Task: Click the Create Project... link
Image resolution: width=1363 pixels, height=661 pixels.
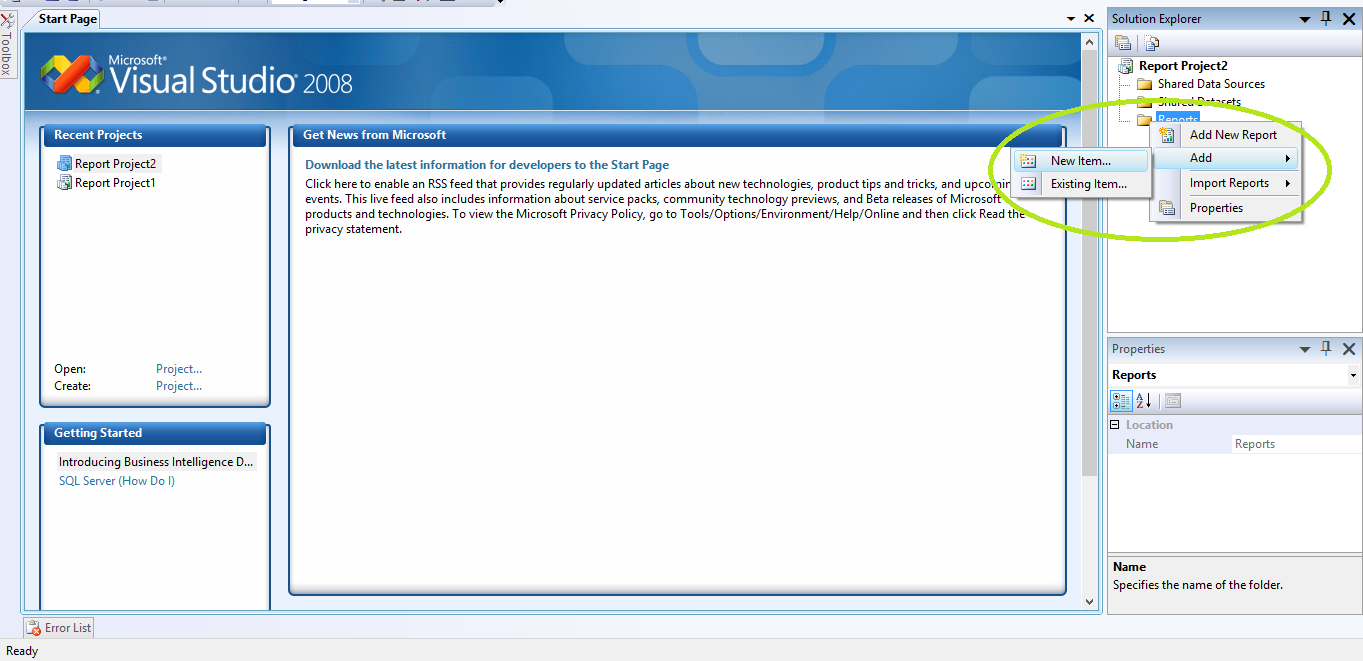Action: coord(179,386)
